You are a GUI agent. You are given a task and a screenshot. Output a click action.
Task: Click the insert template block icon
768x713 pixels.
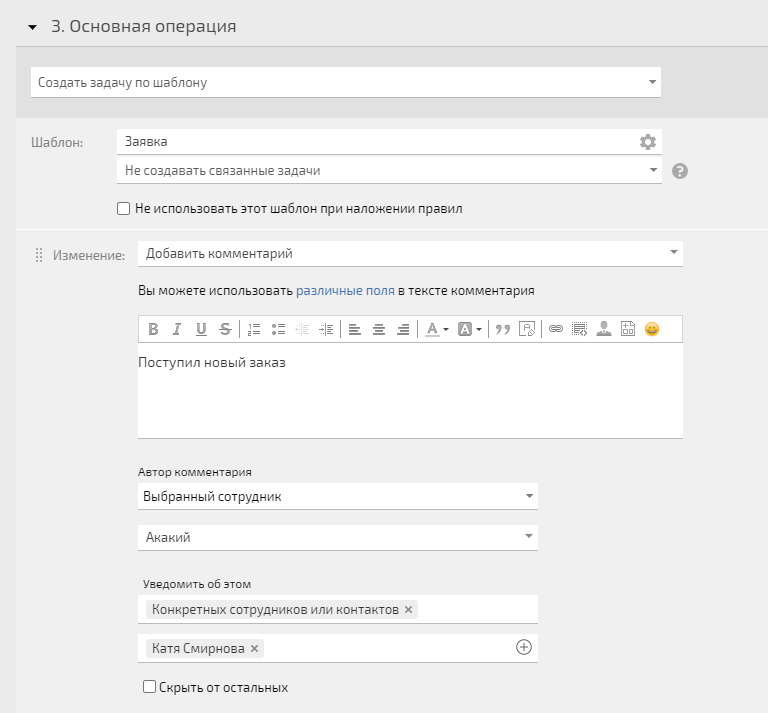(x=628, y=329)
